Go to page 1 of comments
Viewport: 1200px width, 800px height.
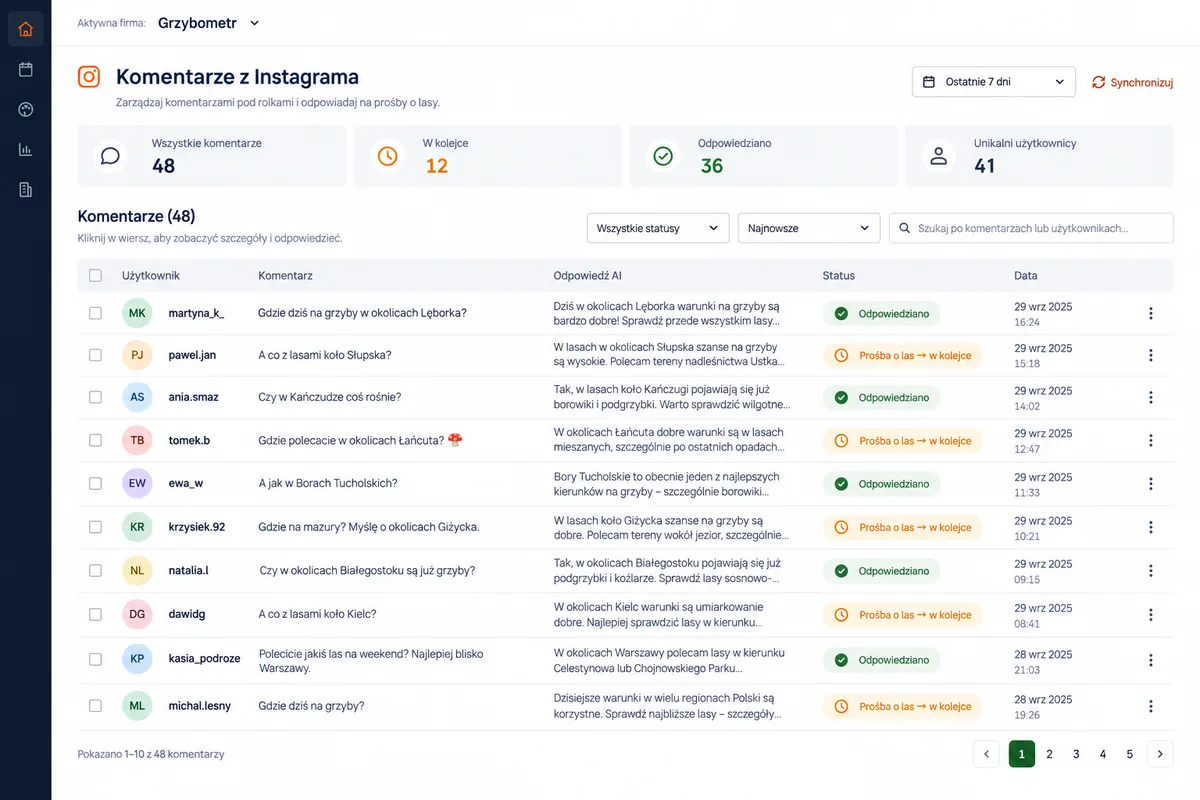coord(1021,754)
